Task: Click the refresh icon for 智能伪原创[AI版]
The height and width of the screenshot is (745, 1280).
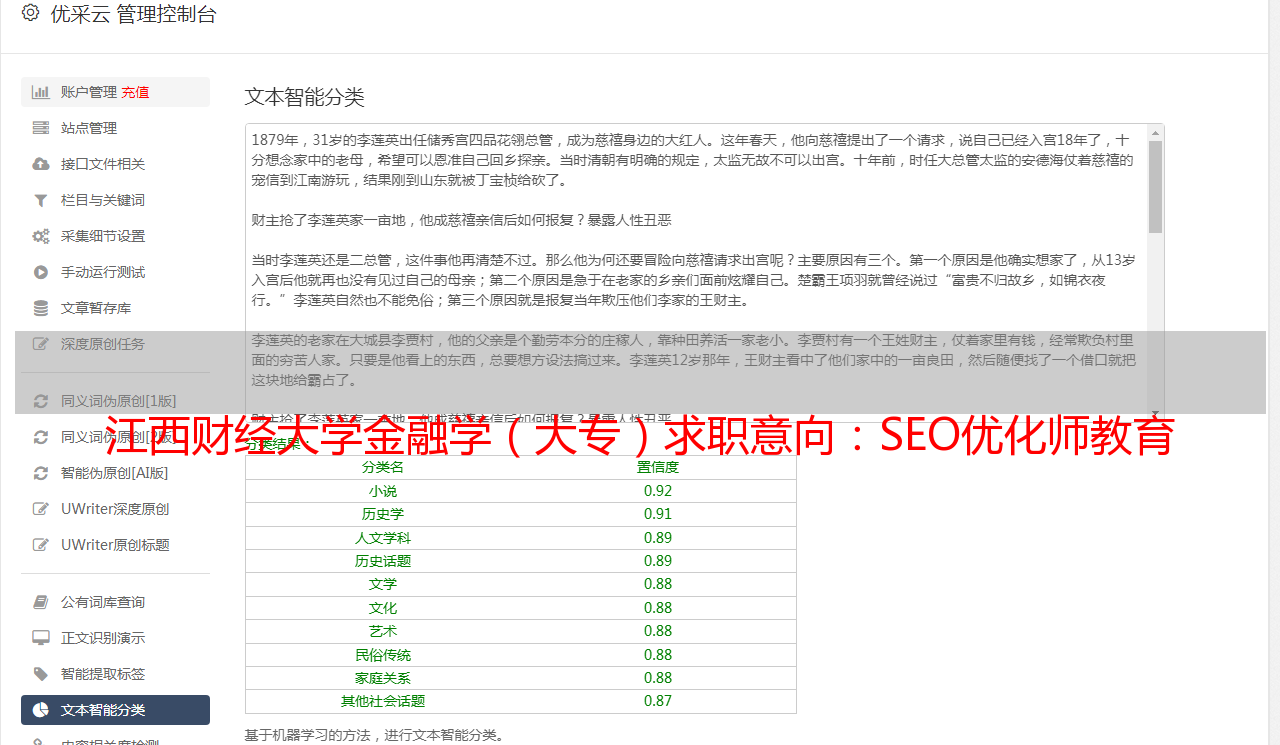Action: (x=41, y=473)
